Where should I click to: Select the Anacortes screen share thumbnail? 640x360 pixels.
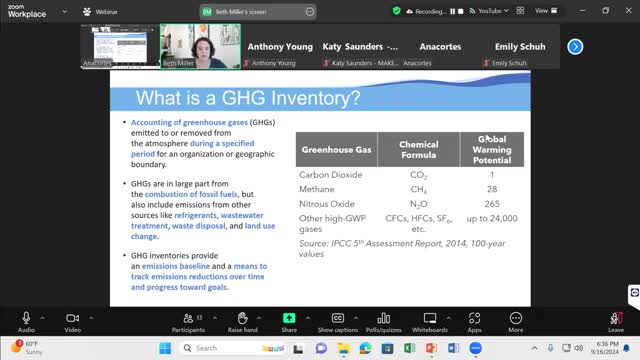coord(120,46)
